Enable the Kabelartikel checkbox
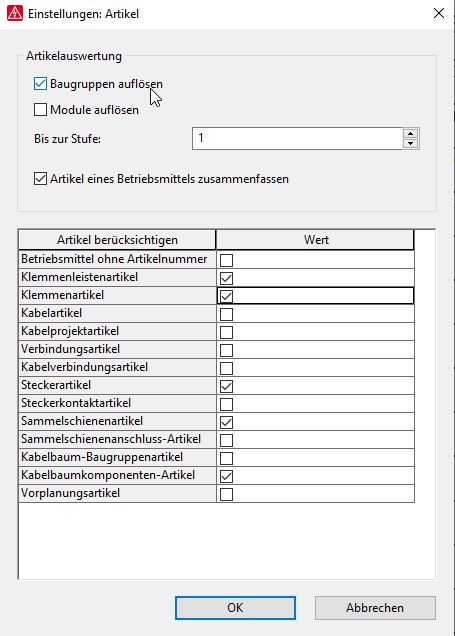Viewport: 455px width, 636px height. 226,314
